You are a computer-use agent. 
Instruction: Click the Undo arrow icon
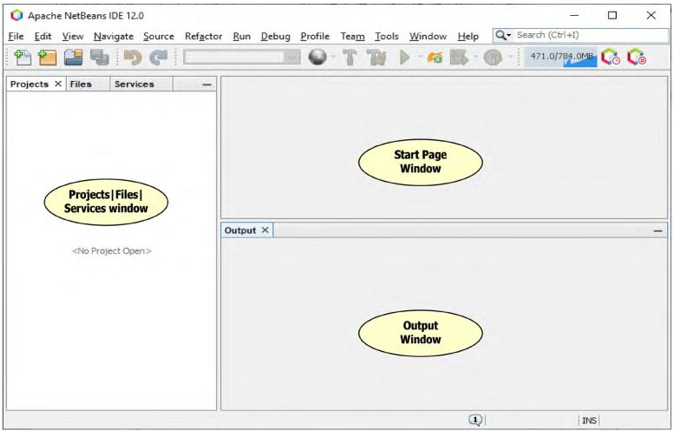click(133, 57)
